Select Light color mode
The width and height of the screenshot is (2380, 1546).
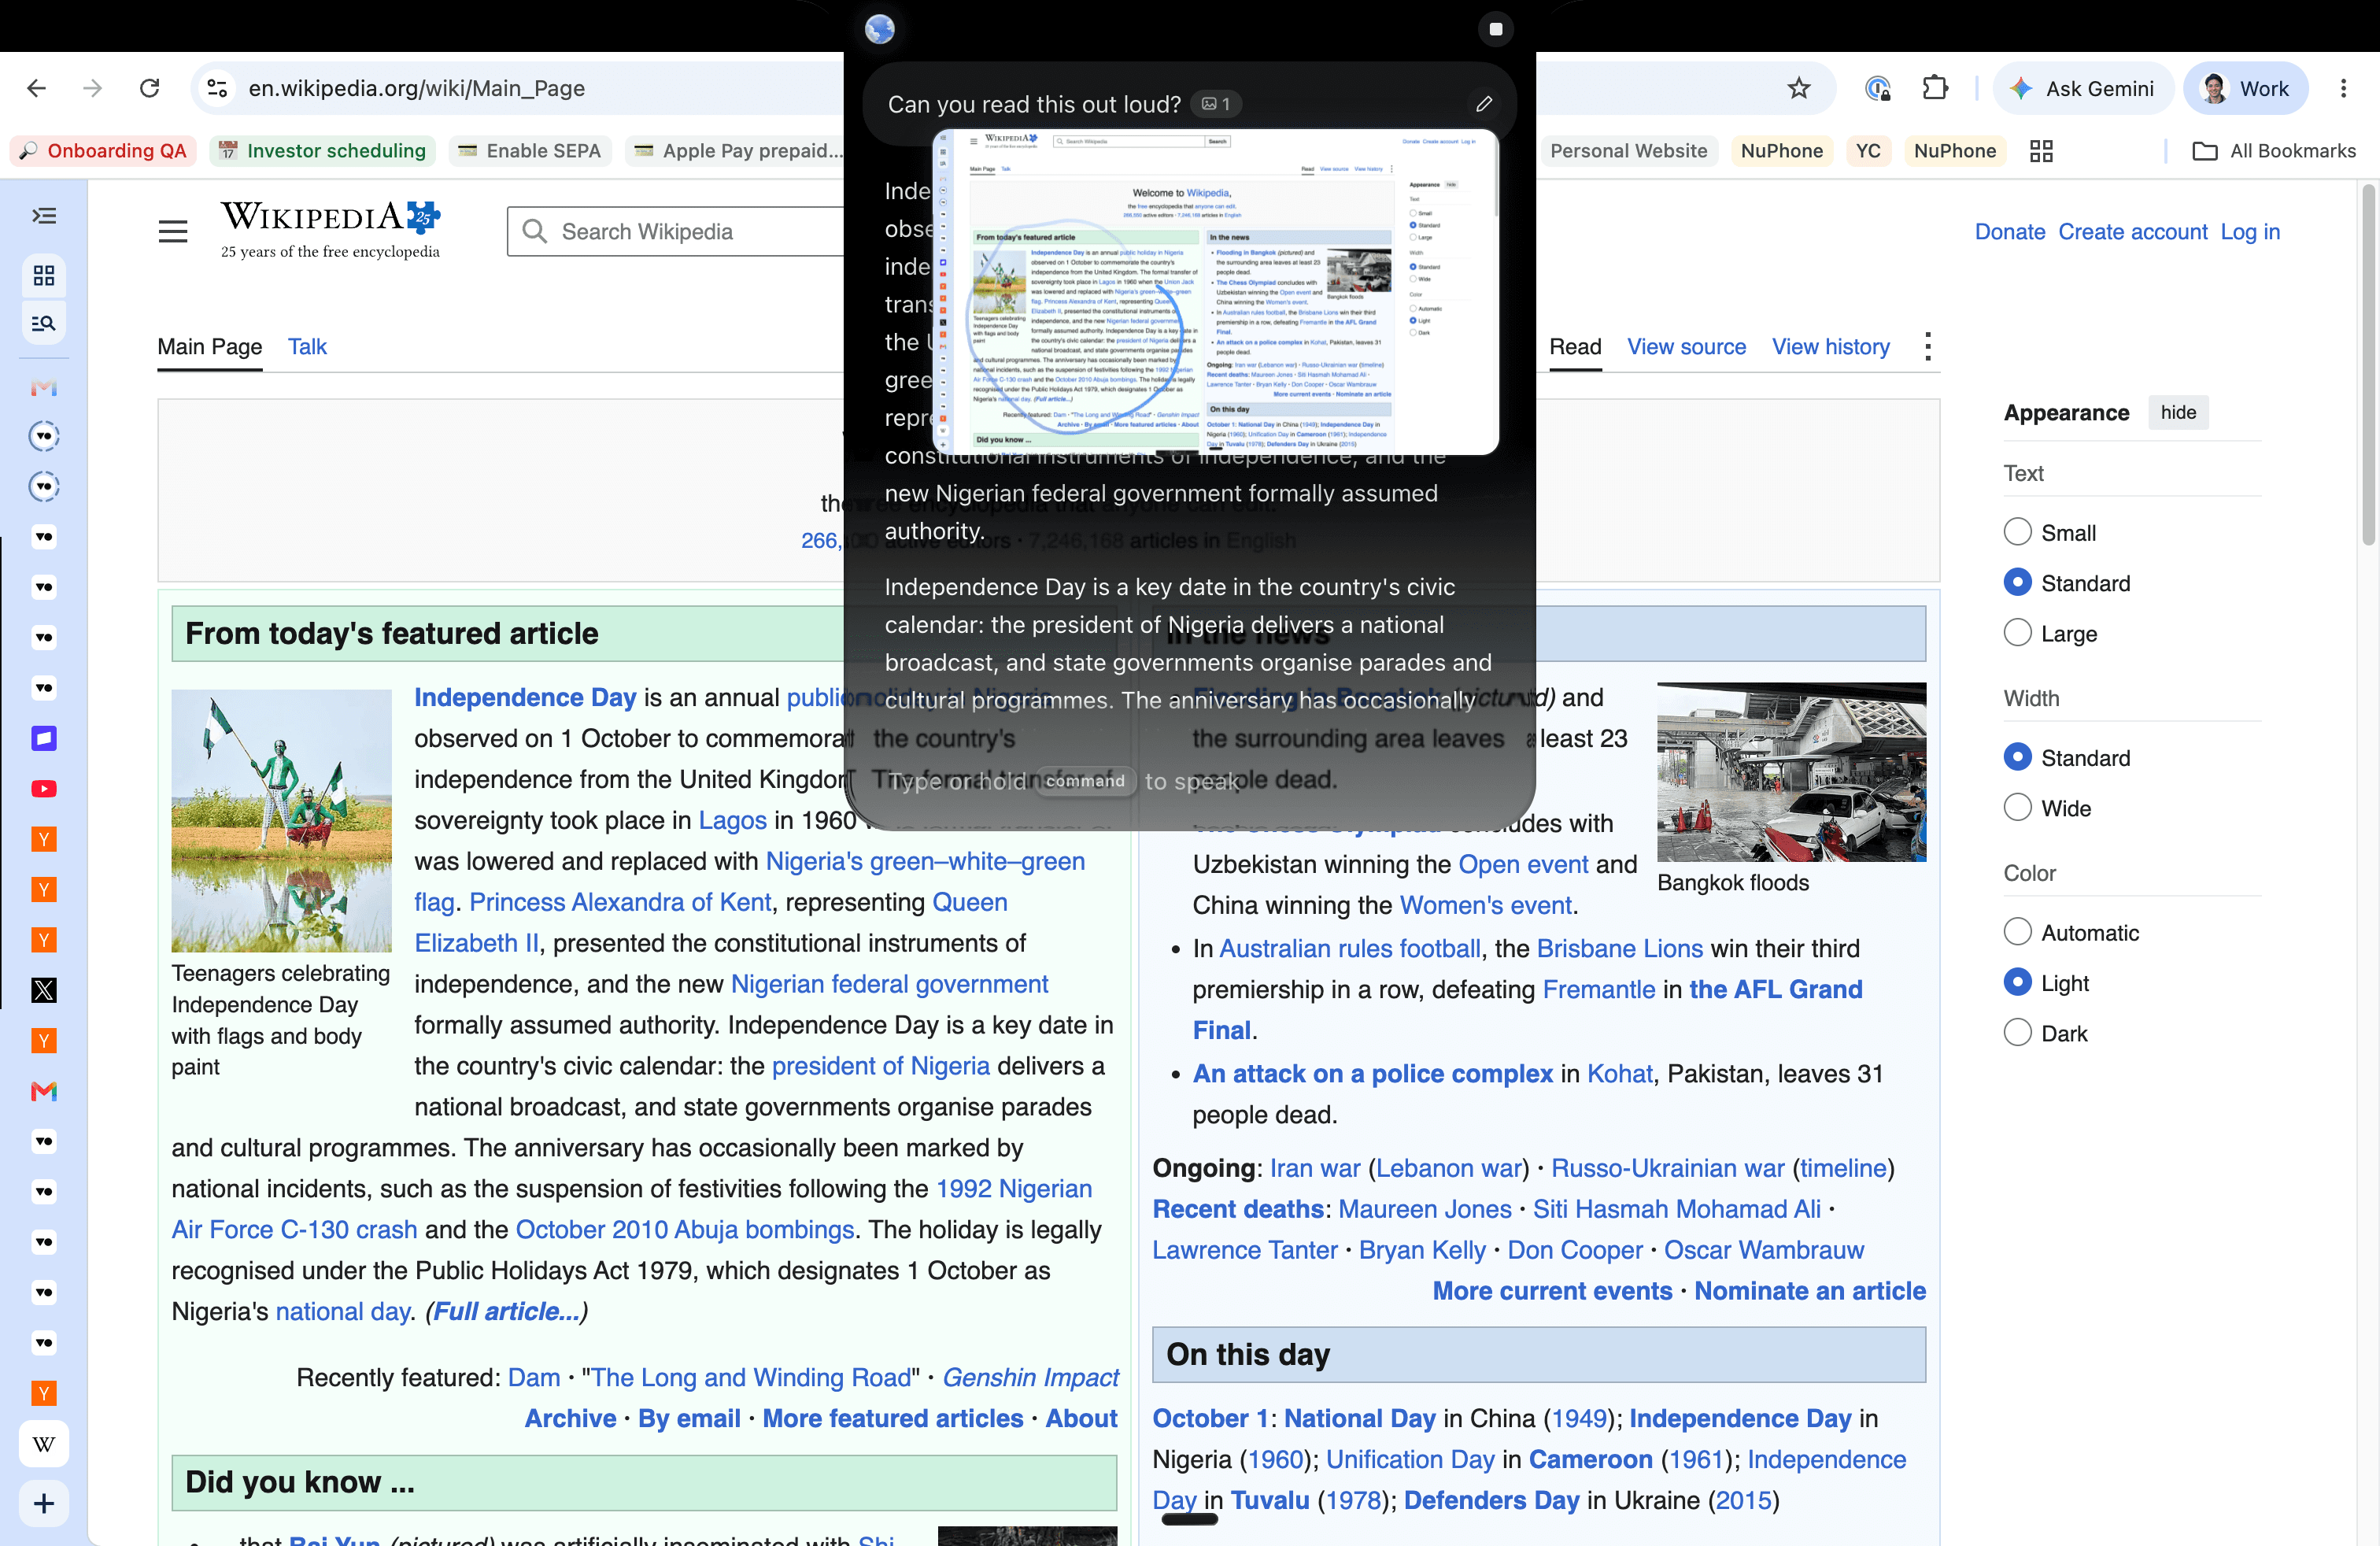[x=2017, y=982]
